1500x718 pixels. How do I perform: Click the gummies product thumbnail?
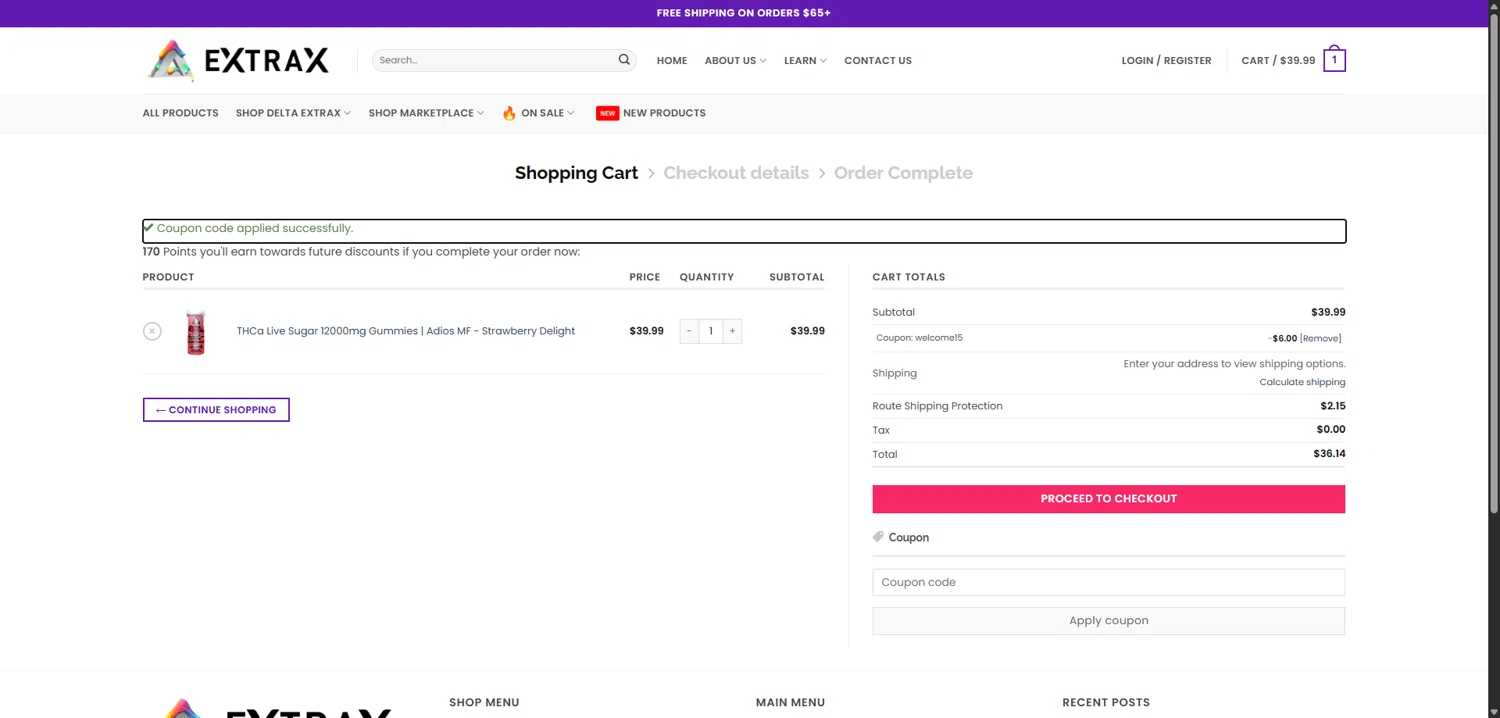[196, 332]
